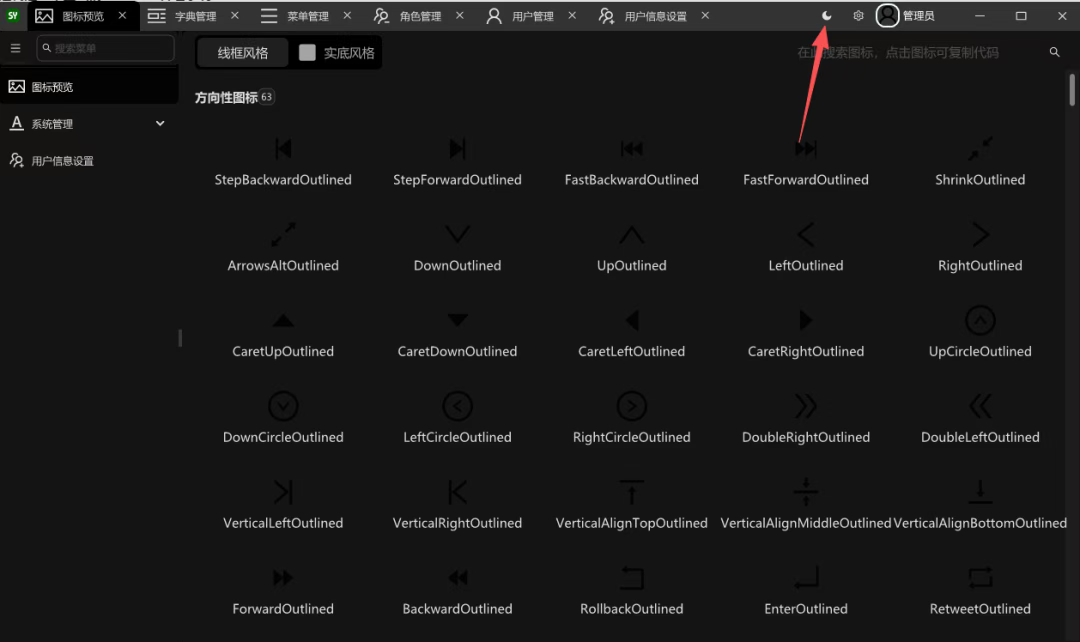Toggle dark mode with the moon icon
Screen dimensions: 1080x642
click(x=826, y=16)
